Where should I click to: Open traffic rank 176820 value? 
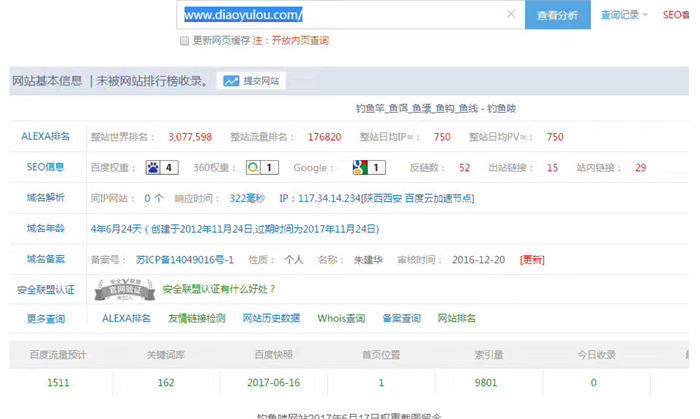tap(325, 137)
